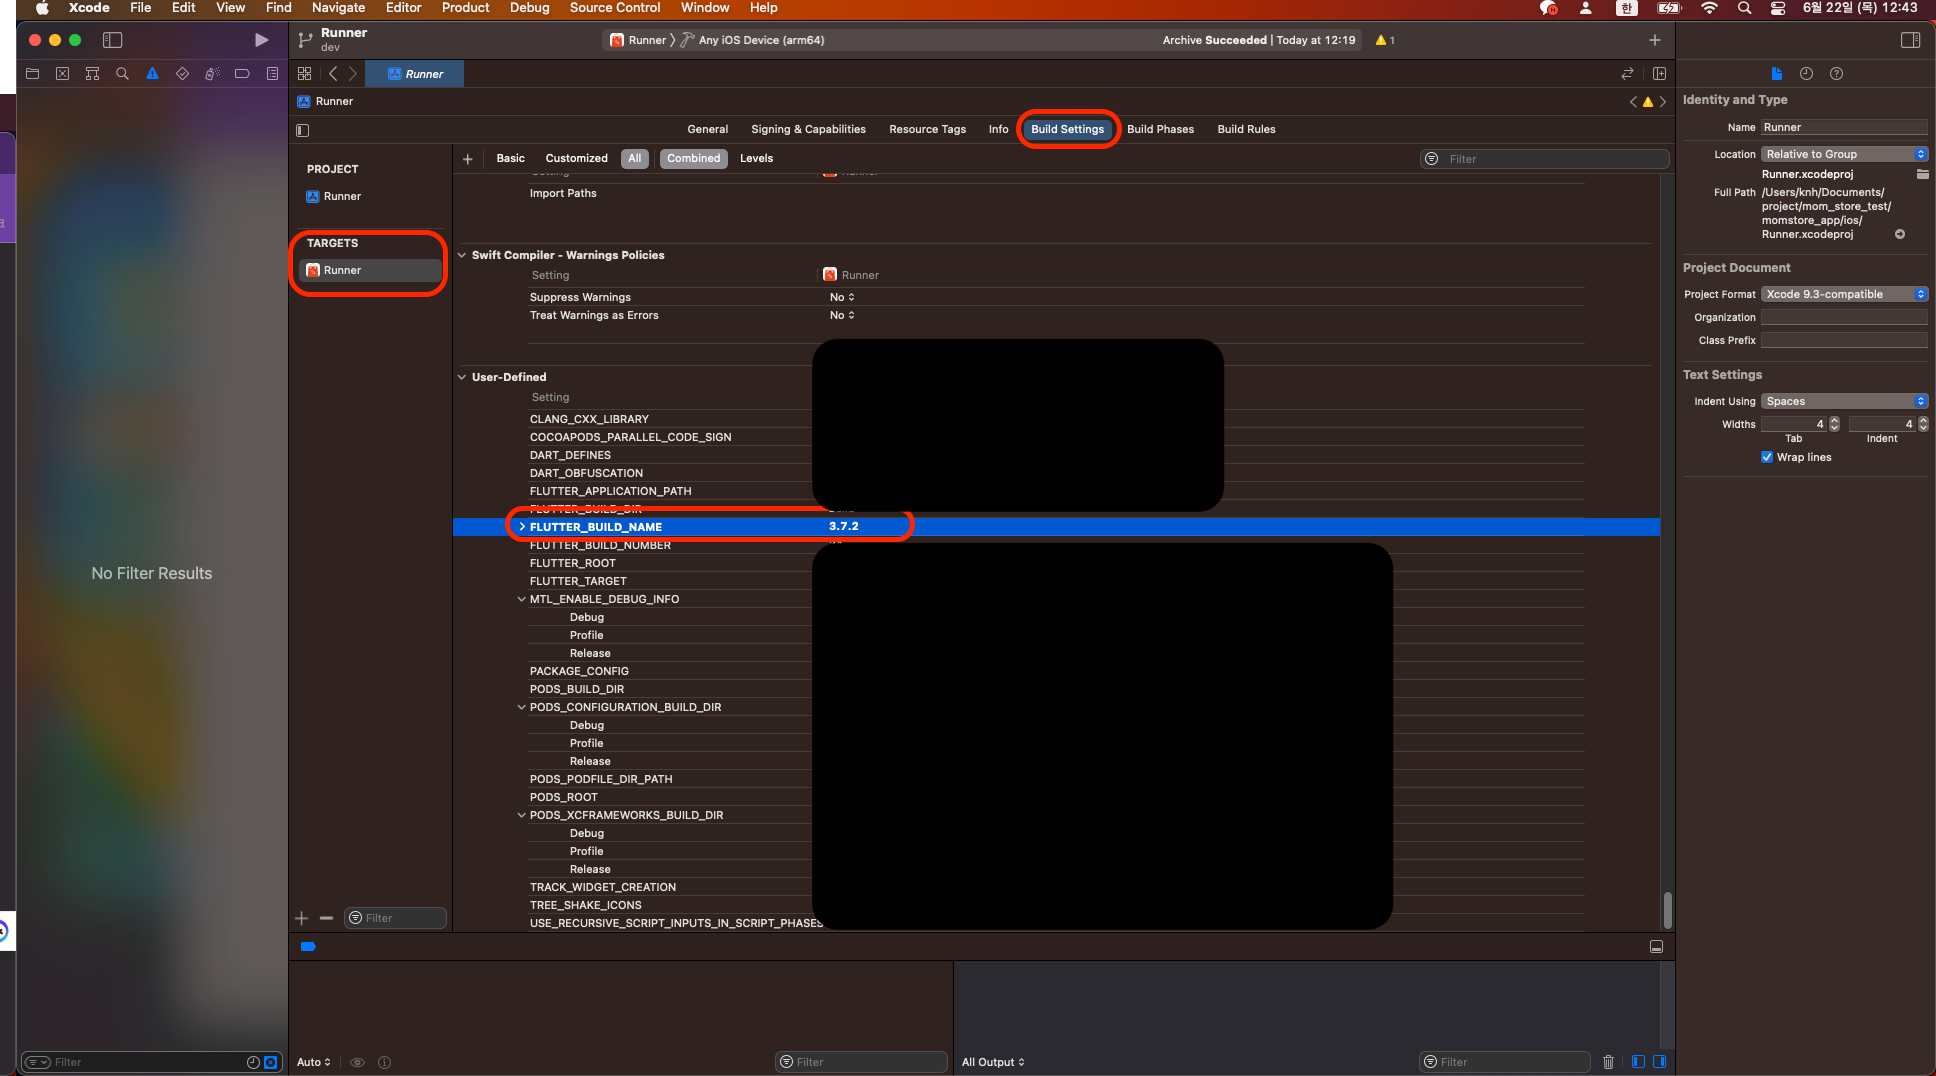Toggle the breakpoints activation tag

[x=308, y=947]
